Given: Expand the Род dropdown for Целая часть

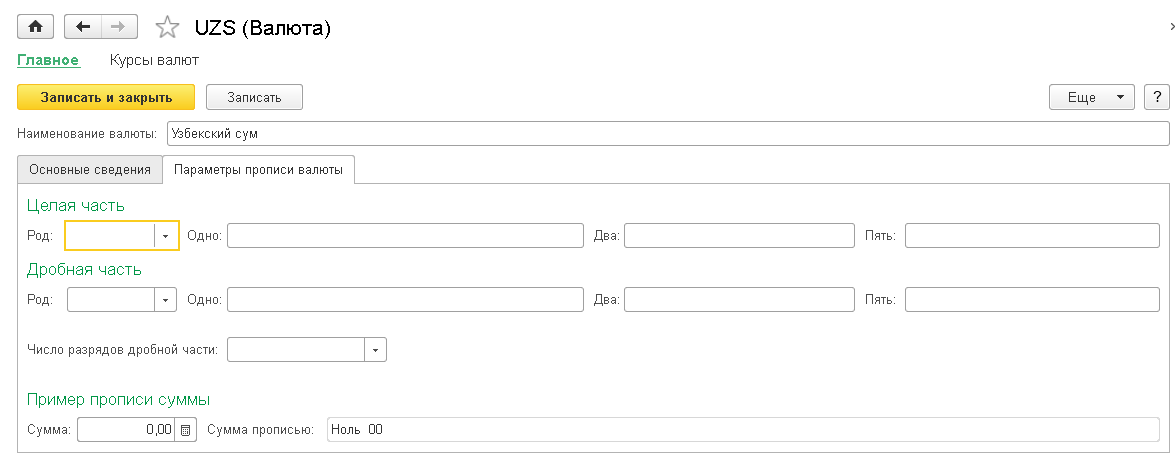Looking at the screenshot, I should click(x=166, y=235).
